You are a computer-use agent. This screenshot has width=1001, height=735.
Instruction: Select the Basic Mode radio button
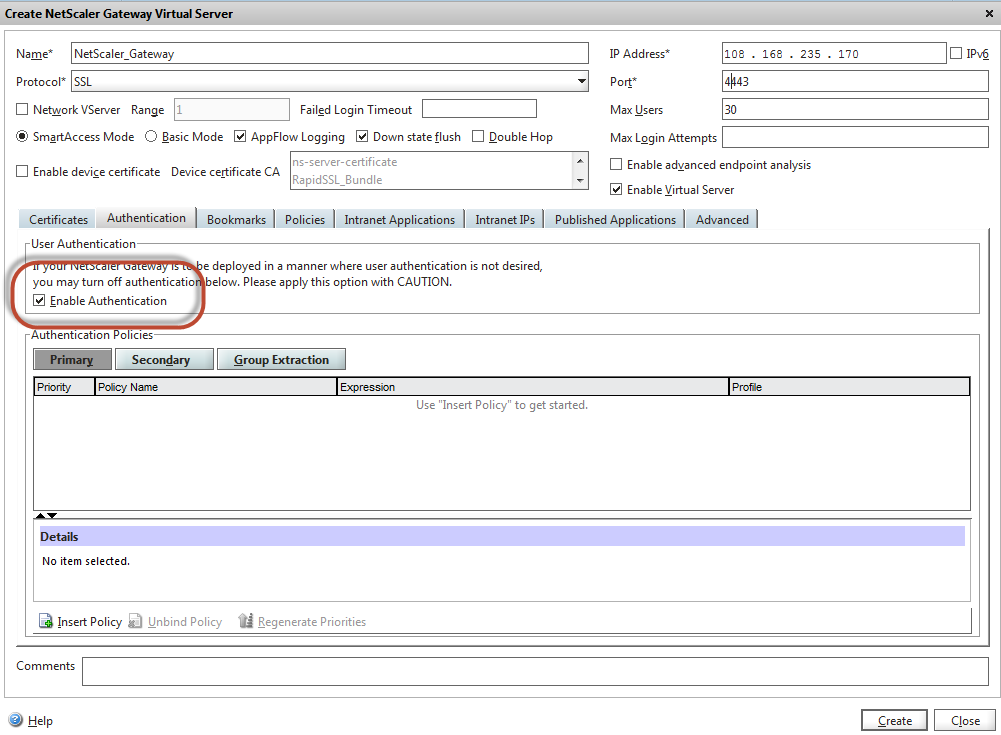click(x=152, y=137)
